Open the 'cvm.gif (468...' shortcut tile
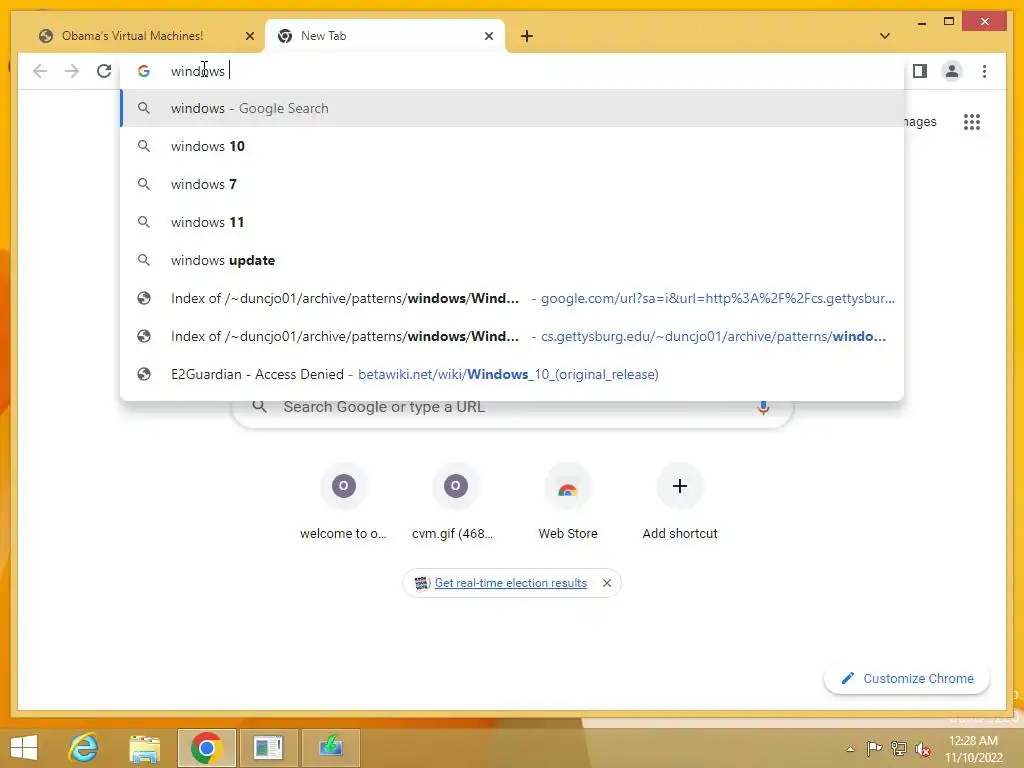The image size is (1024, 768). coord(455,503)
